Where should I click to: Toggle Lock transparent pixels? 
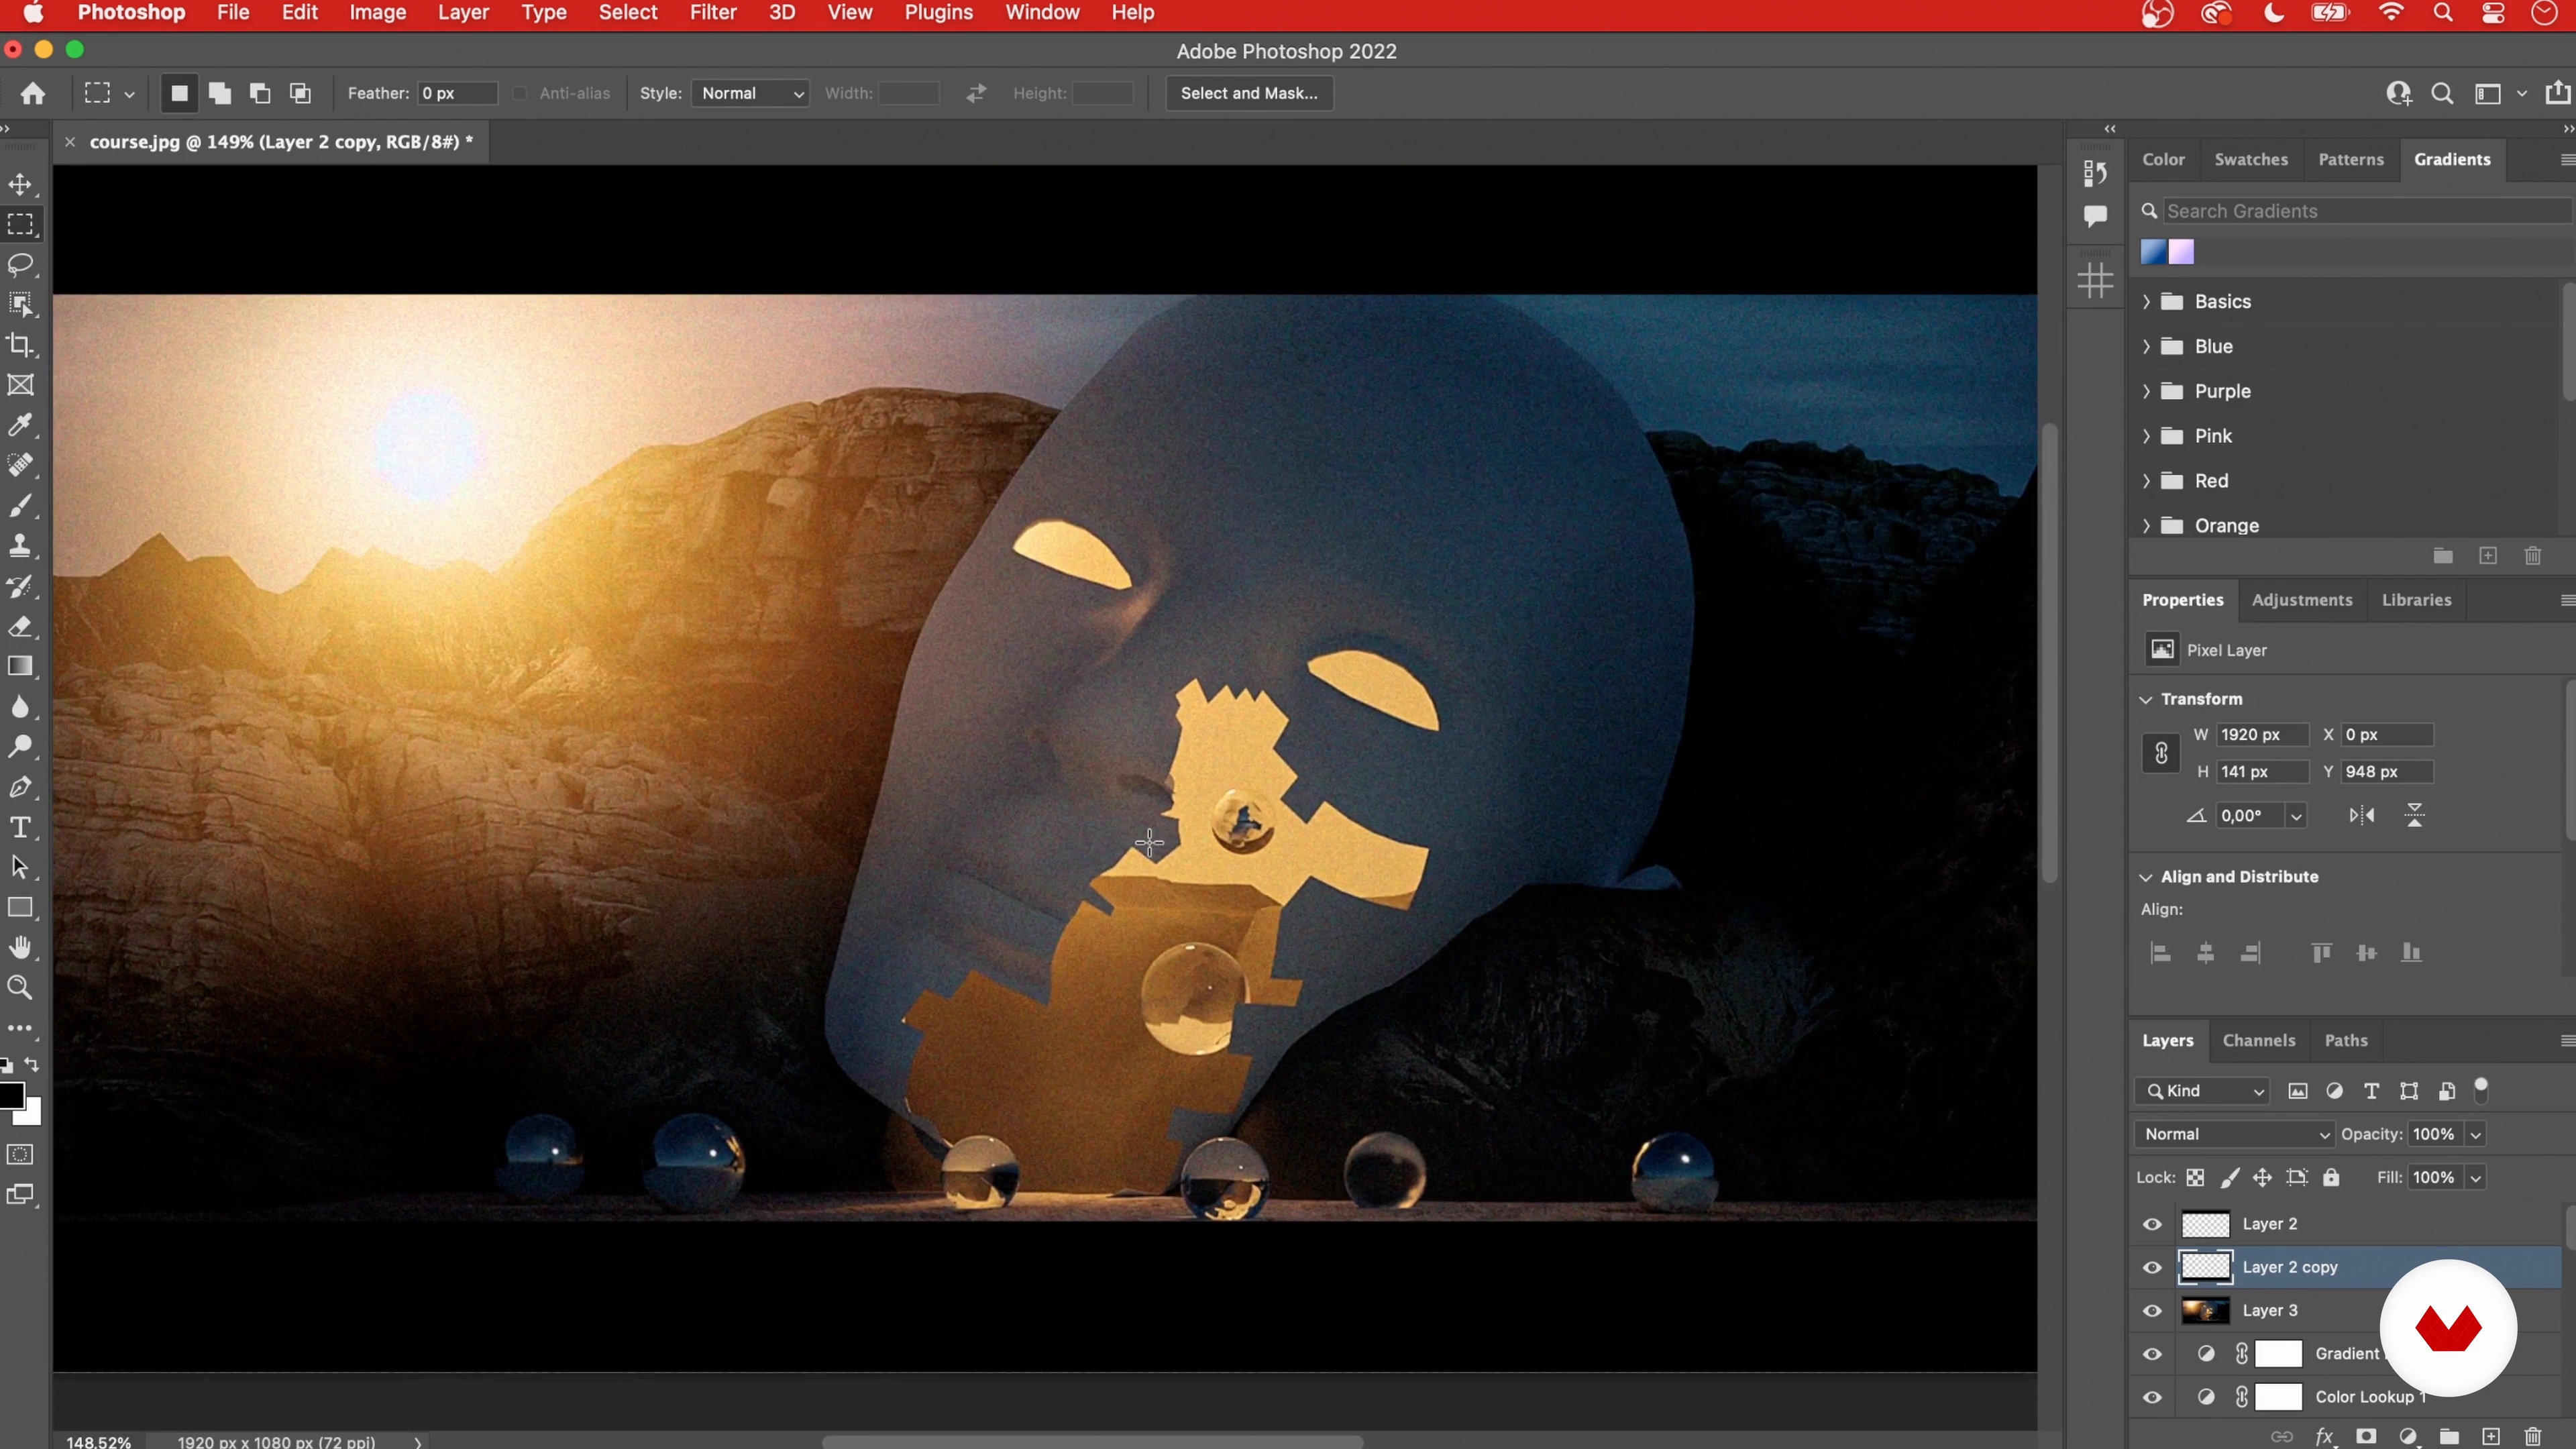[x=2195, y=1177]
